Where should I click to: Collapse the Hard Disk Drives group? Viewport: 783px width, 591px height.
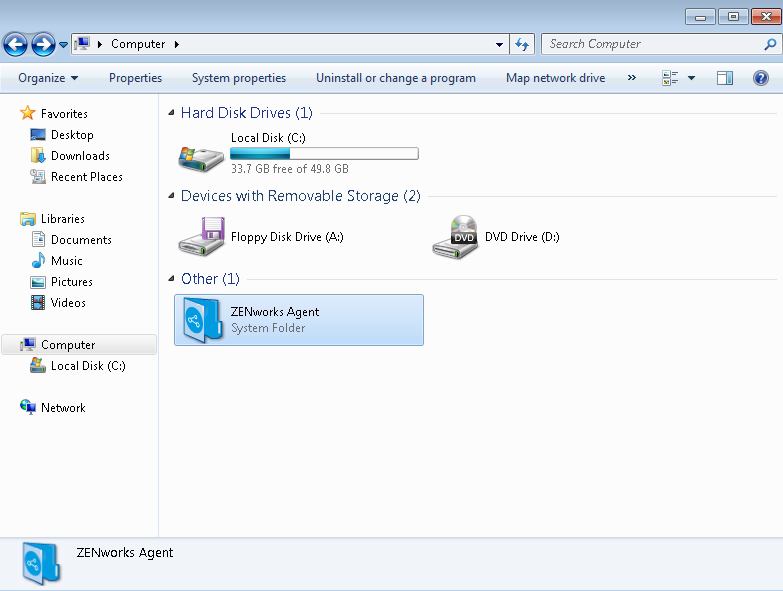click(171, 113)
